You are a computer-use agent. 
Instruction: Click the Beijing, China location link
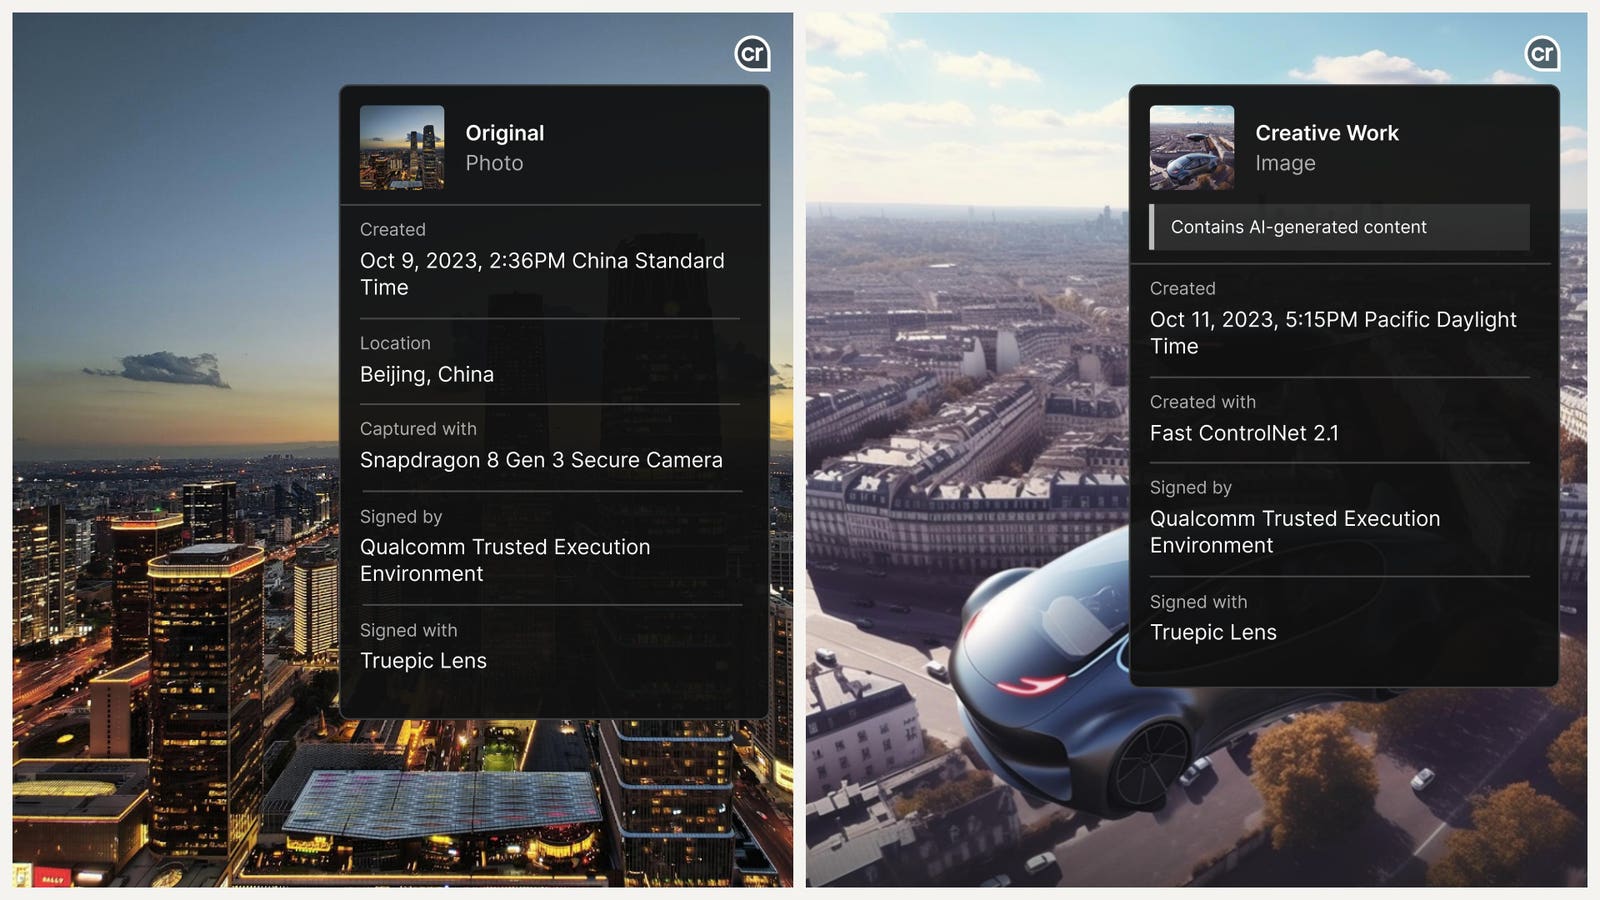tap(426, 374)
